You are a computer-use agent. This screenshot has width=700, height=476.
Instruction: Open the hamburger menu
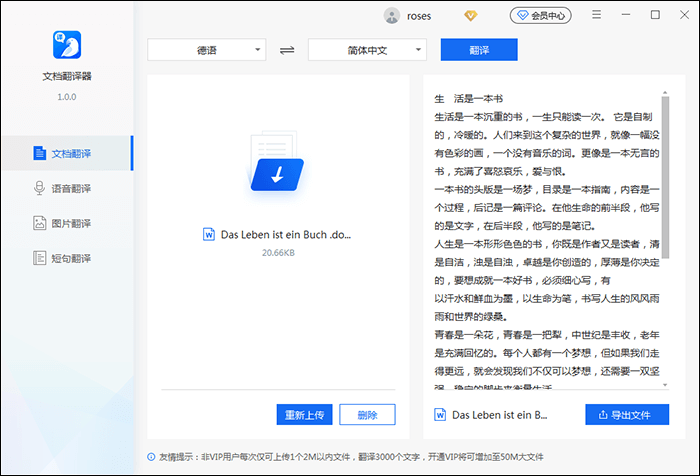tap(596, 15)
